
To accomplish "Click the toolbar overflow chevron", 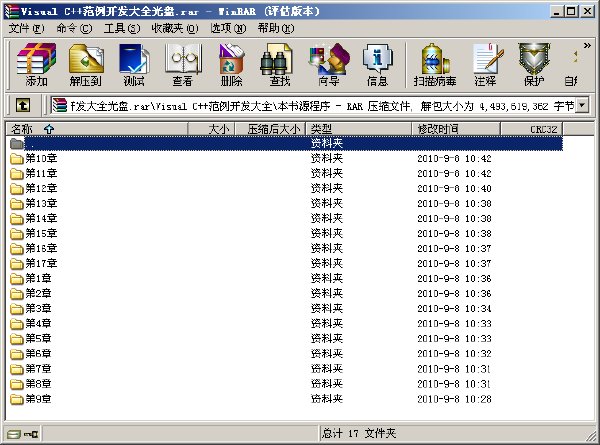I will click(587, 46).
